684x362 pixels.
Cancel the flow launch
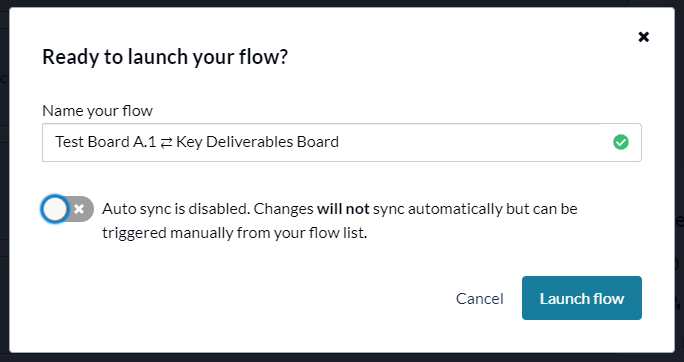coord(479,299)
